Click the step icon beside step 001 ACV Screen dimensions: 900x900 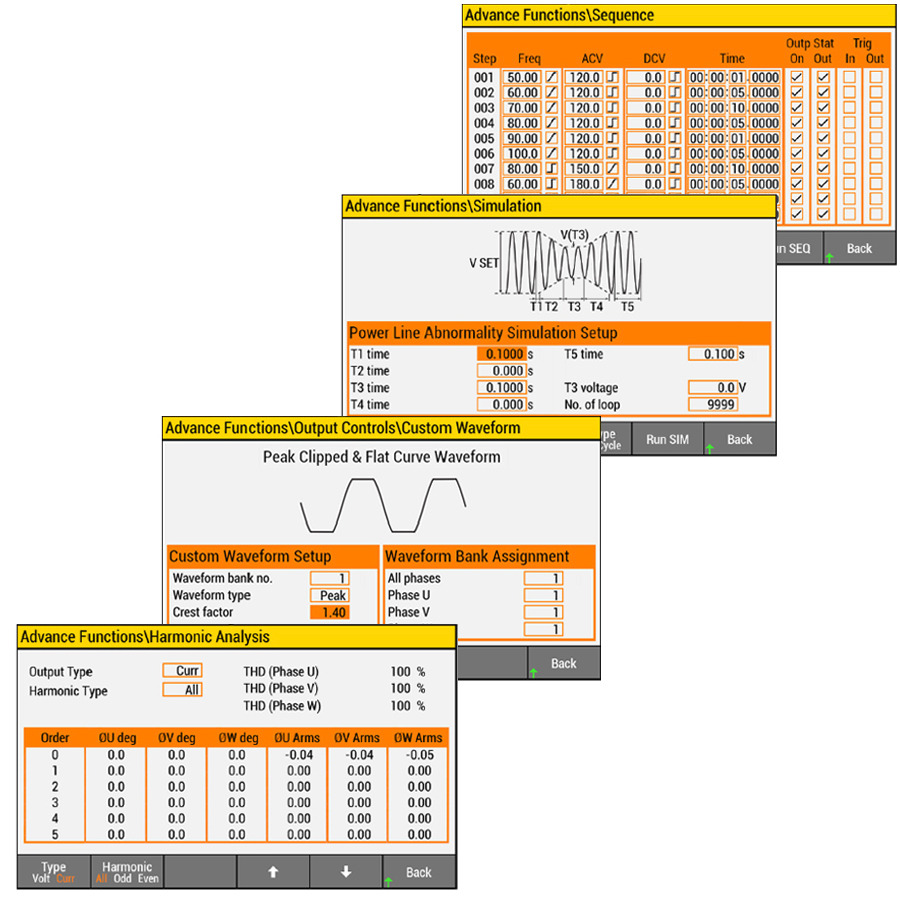[612, 77]
